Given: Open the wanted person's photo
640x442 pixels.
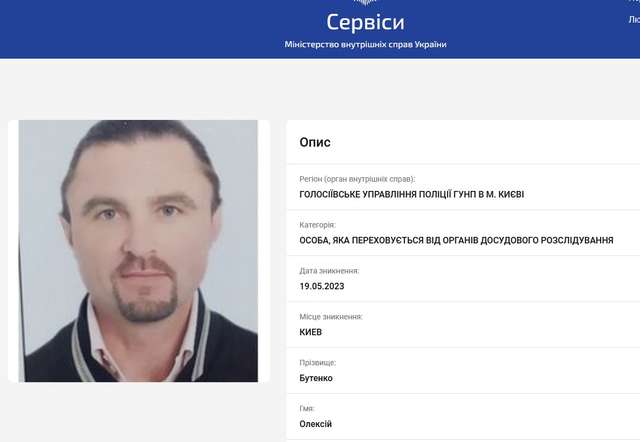Looking at the screenshot, I should 138,251.
